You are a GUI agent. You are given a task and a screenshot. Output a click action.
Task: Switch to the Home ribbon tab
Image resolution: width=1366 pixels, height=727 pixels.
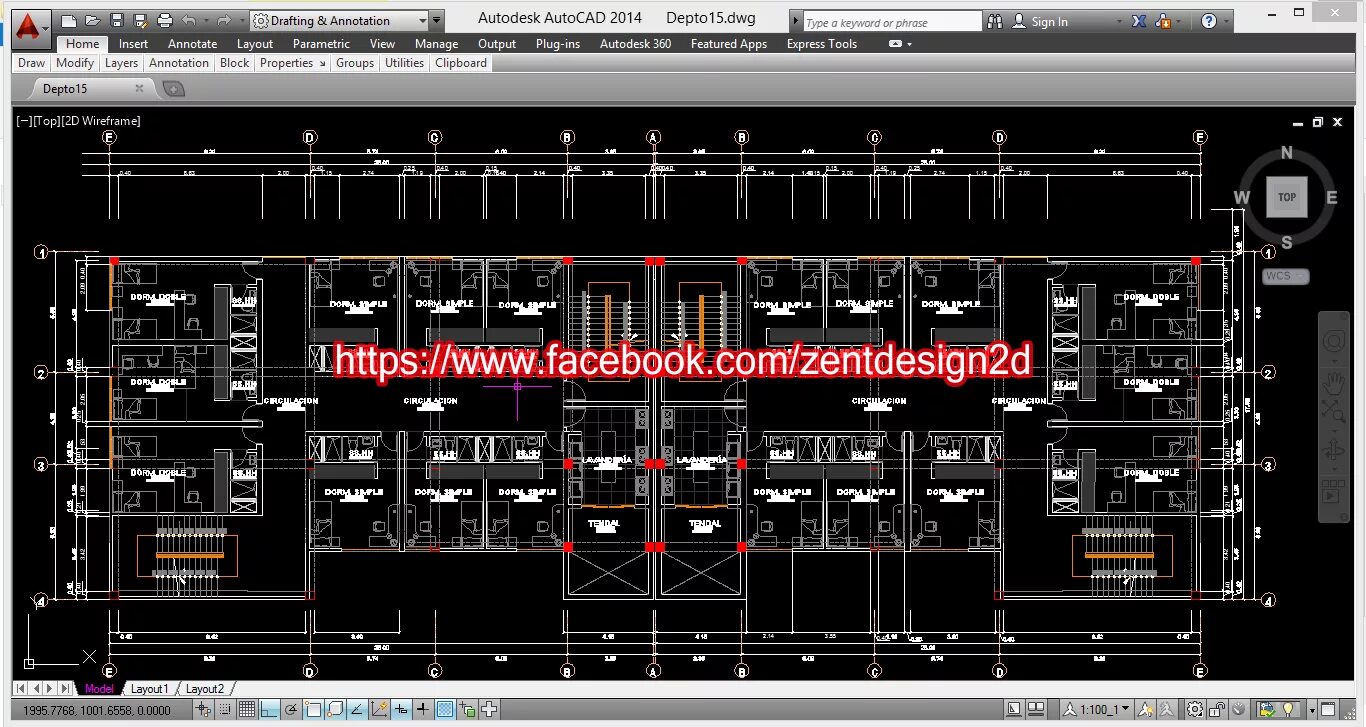pyautogui.click(x=83, y=44)
